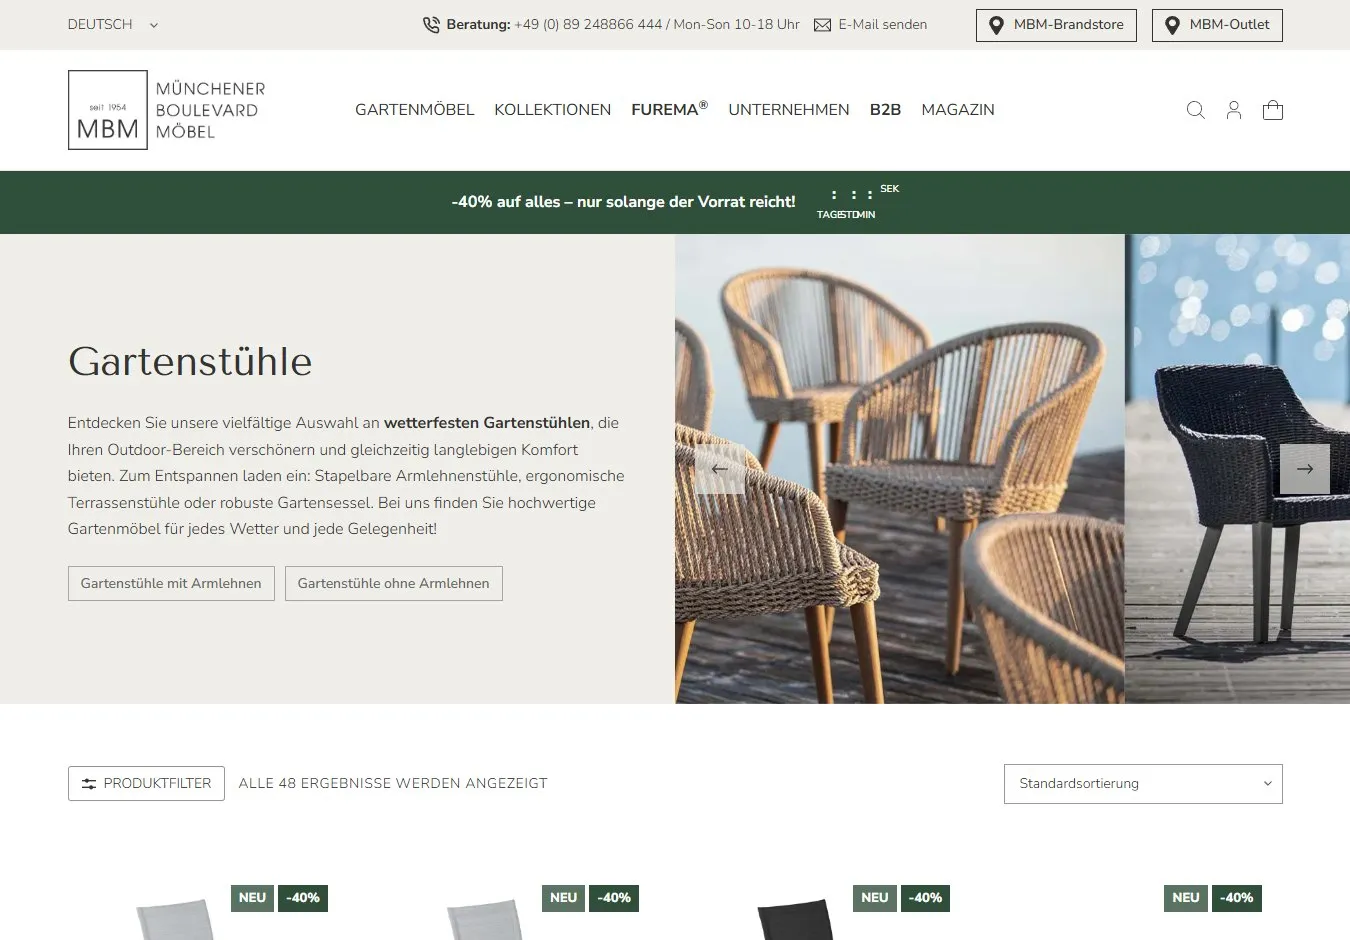Open the shopping cart icon
The height and width of the screenshot is (940, 1350).
pos(1273,110)
